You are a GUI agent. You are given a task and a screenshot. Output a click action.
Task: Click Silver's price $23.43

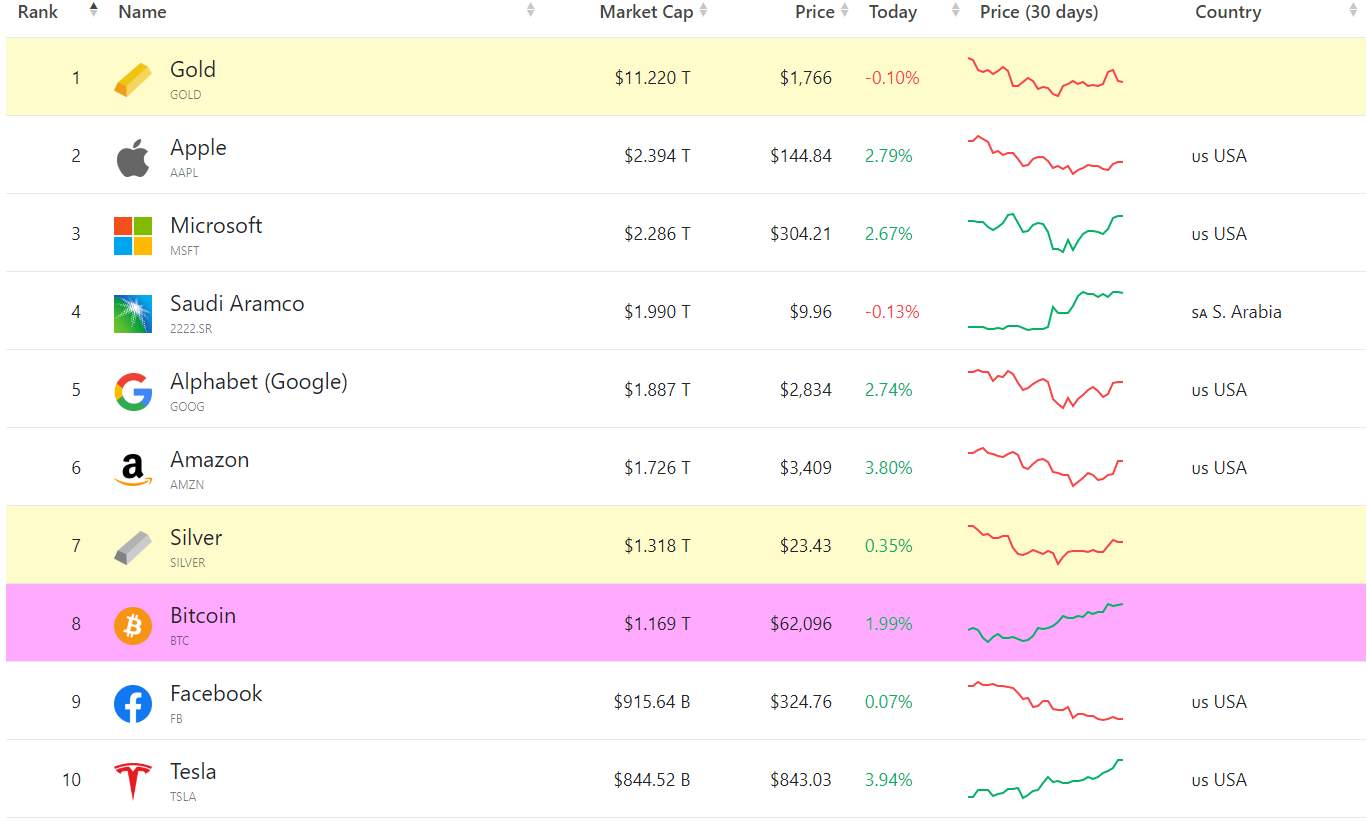coord(806,546)
